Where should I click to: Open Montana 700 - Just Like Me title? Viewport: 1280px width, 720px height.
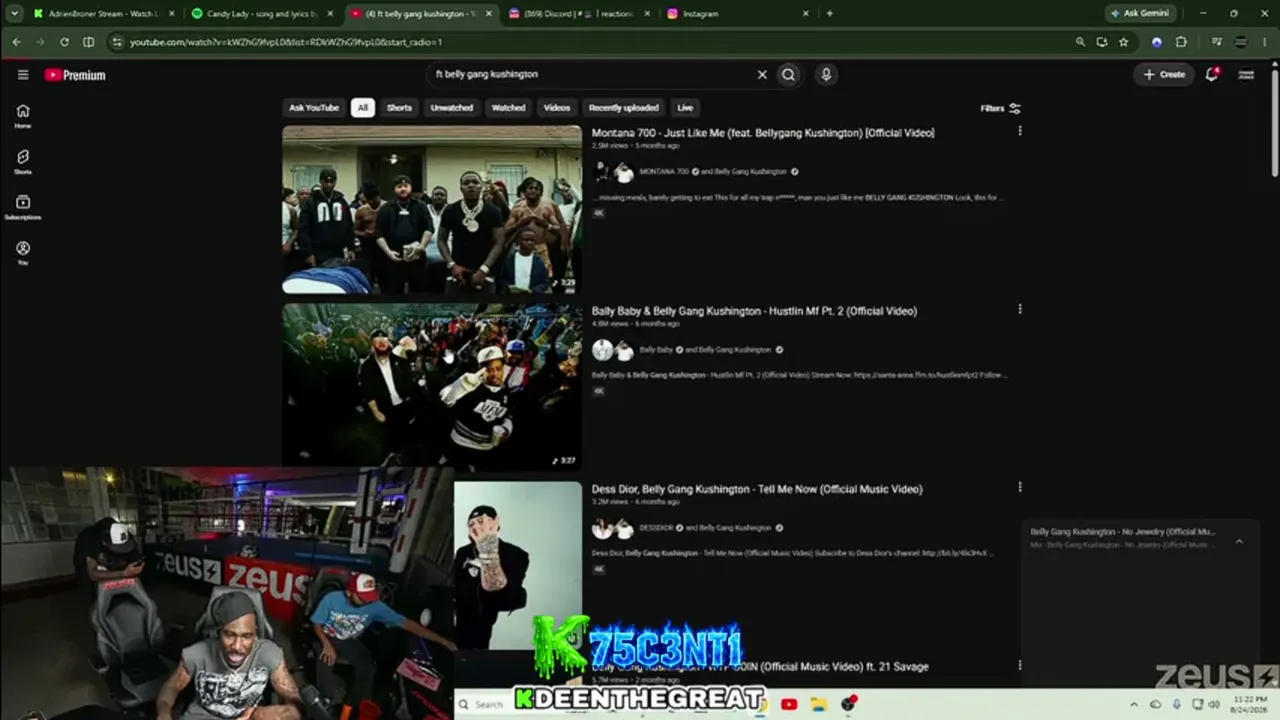point(763,132)
